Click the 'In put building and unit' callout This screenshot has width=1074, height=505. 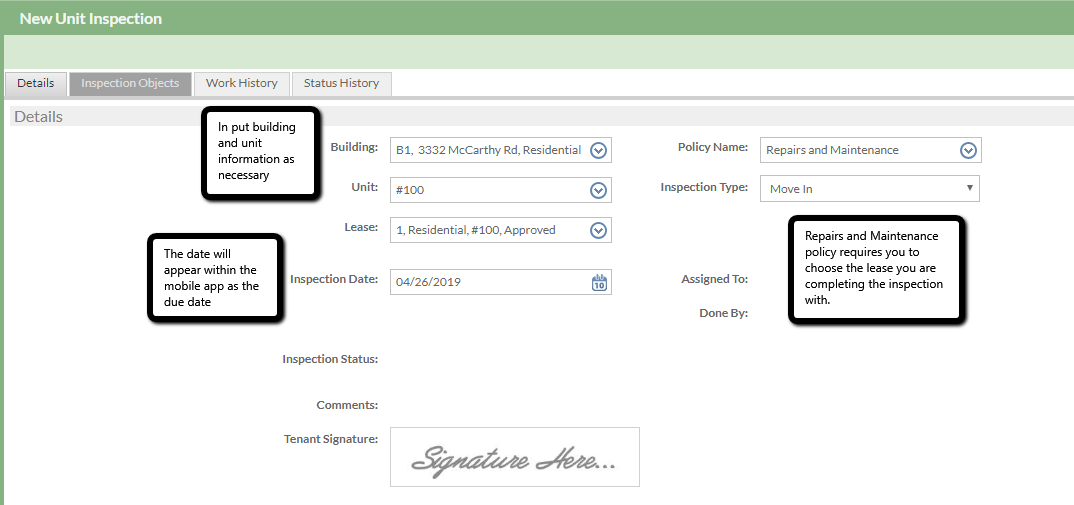[260, 153]
